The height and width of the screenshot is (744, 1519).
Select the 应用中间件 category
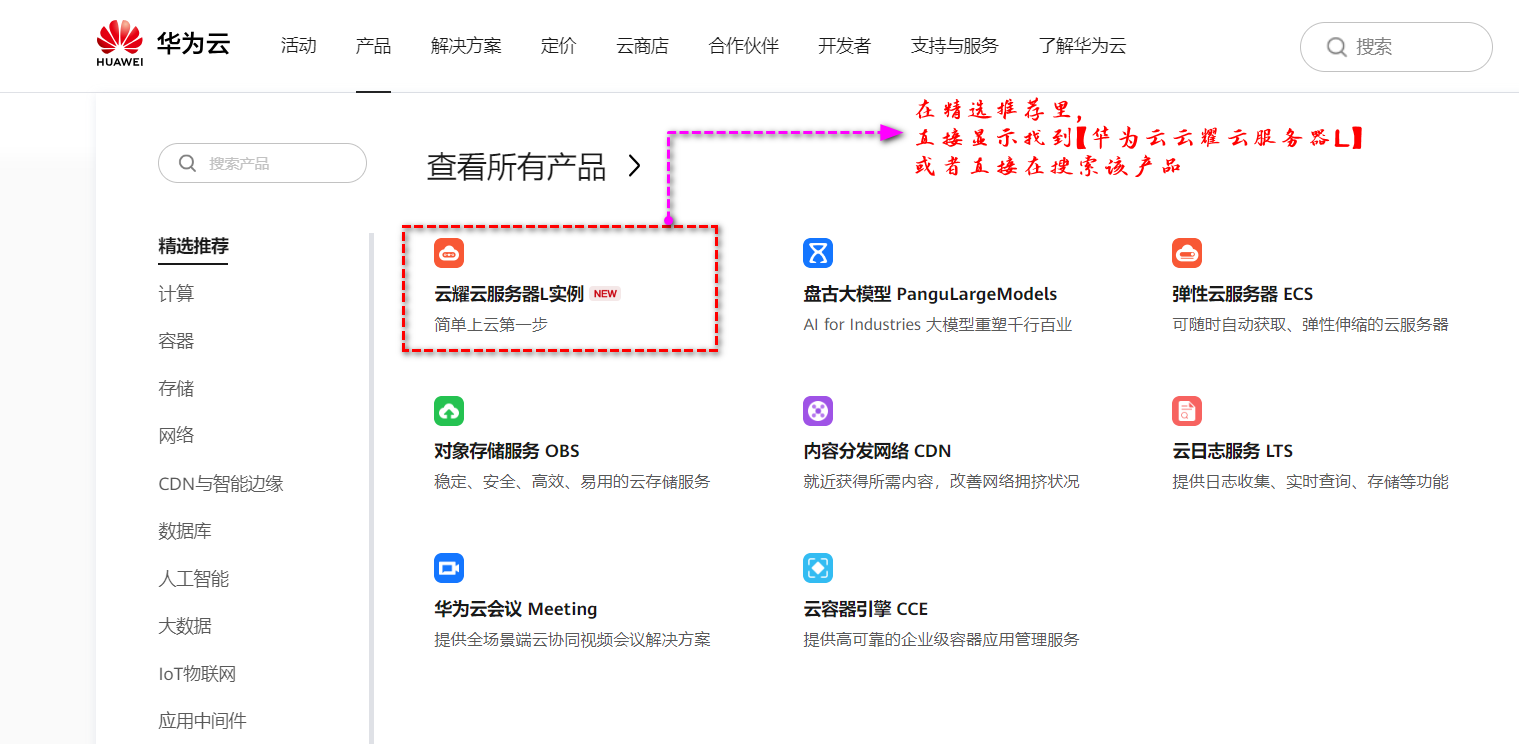pyautogui.click(x=202, y=721)
